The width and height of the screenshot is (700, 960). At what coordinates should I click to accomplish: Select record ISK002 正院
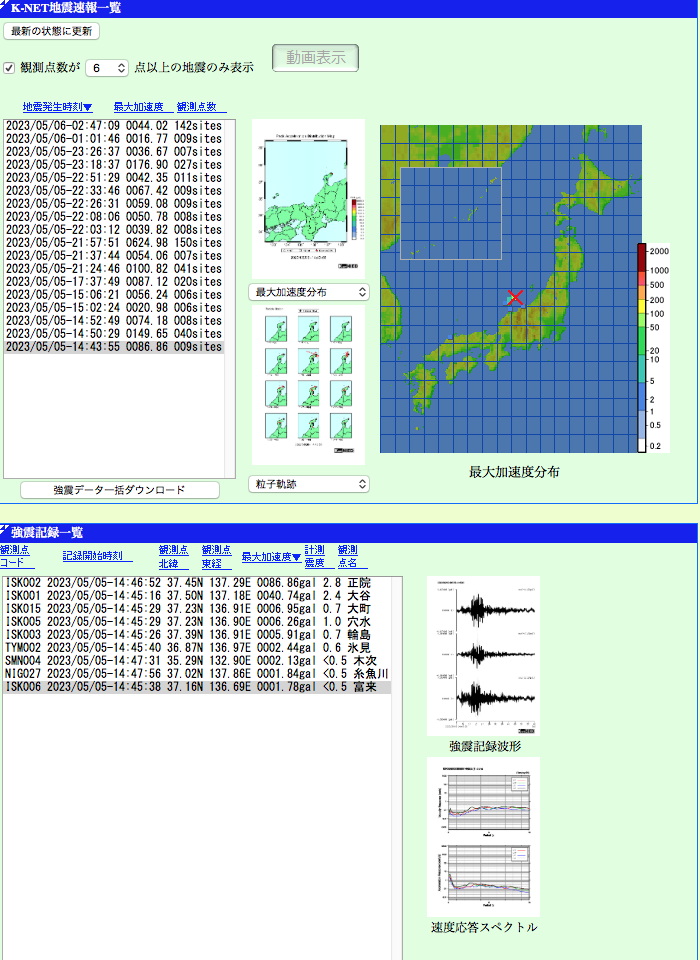(x=197, y=582)
